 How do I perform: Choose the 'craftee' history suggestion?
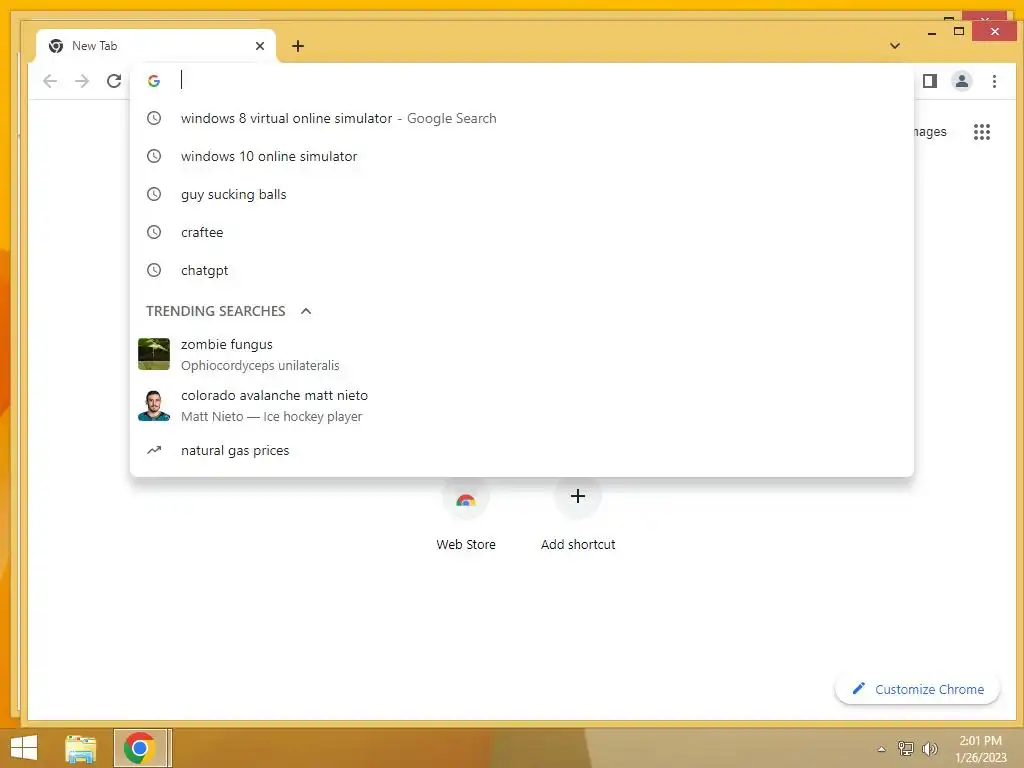tap(522, 232)
